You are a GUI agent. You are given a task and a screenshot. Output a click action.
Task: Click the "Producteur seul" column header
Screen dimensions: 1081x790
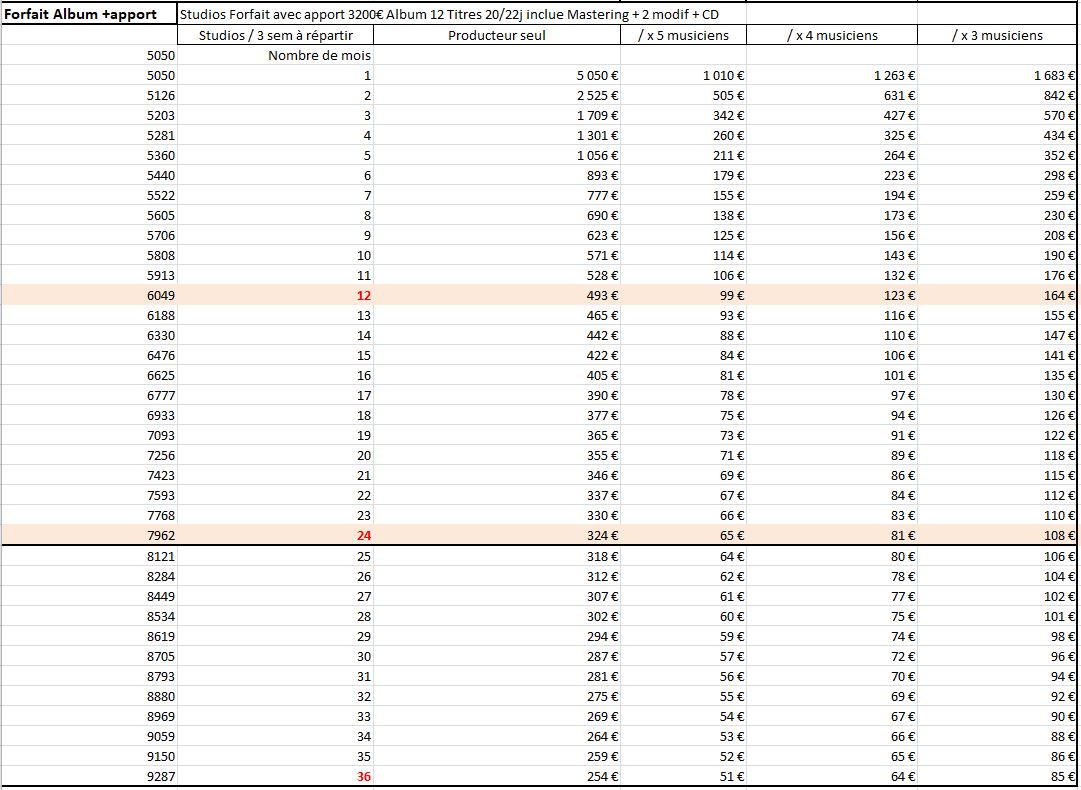(497, 36)
